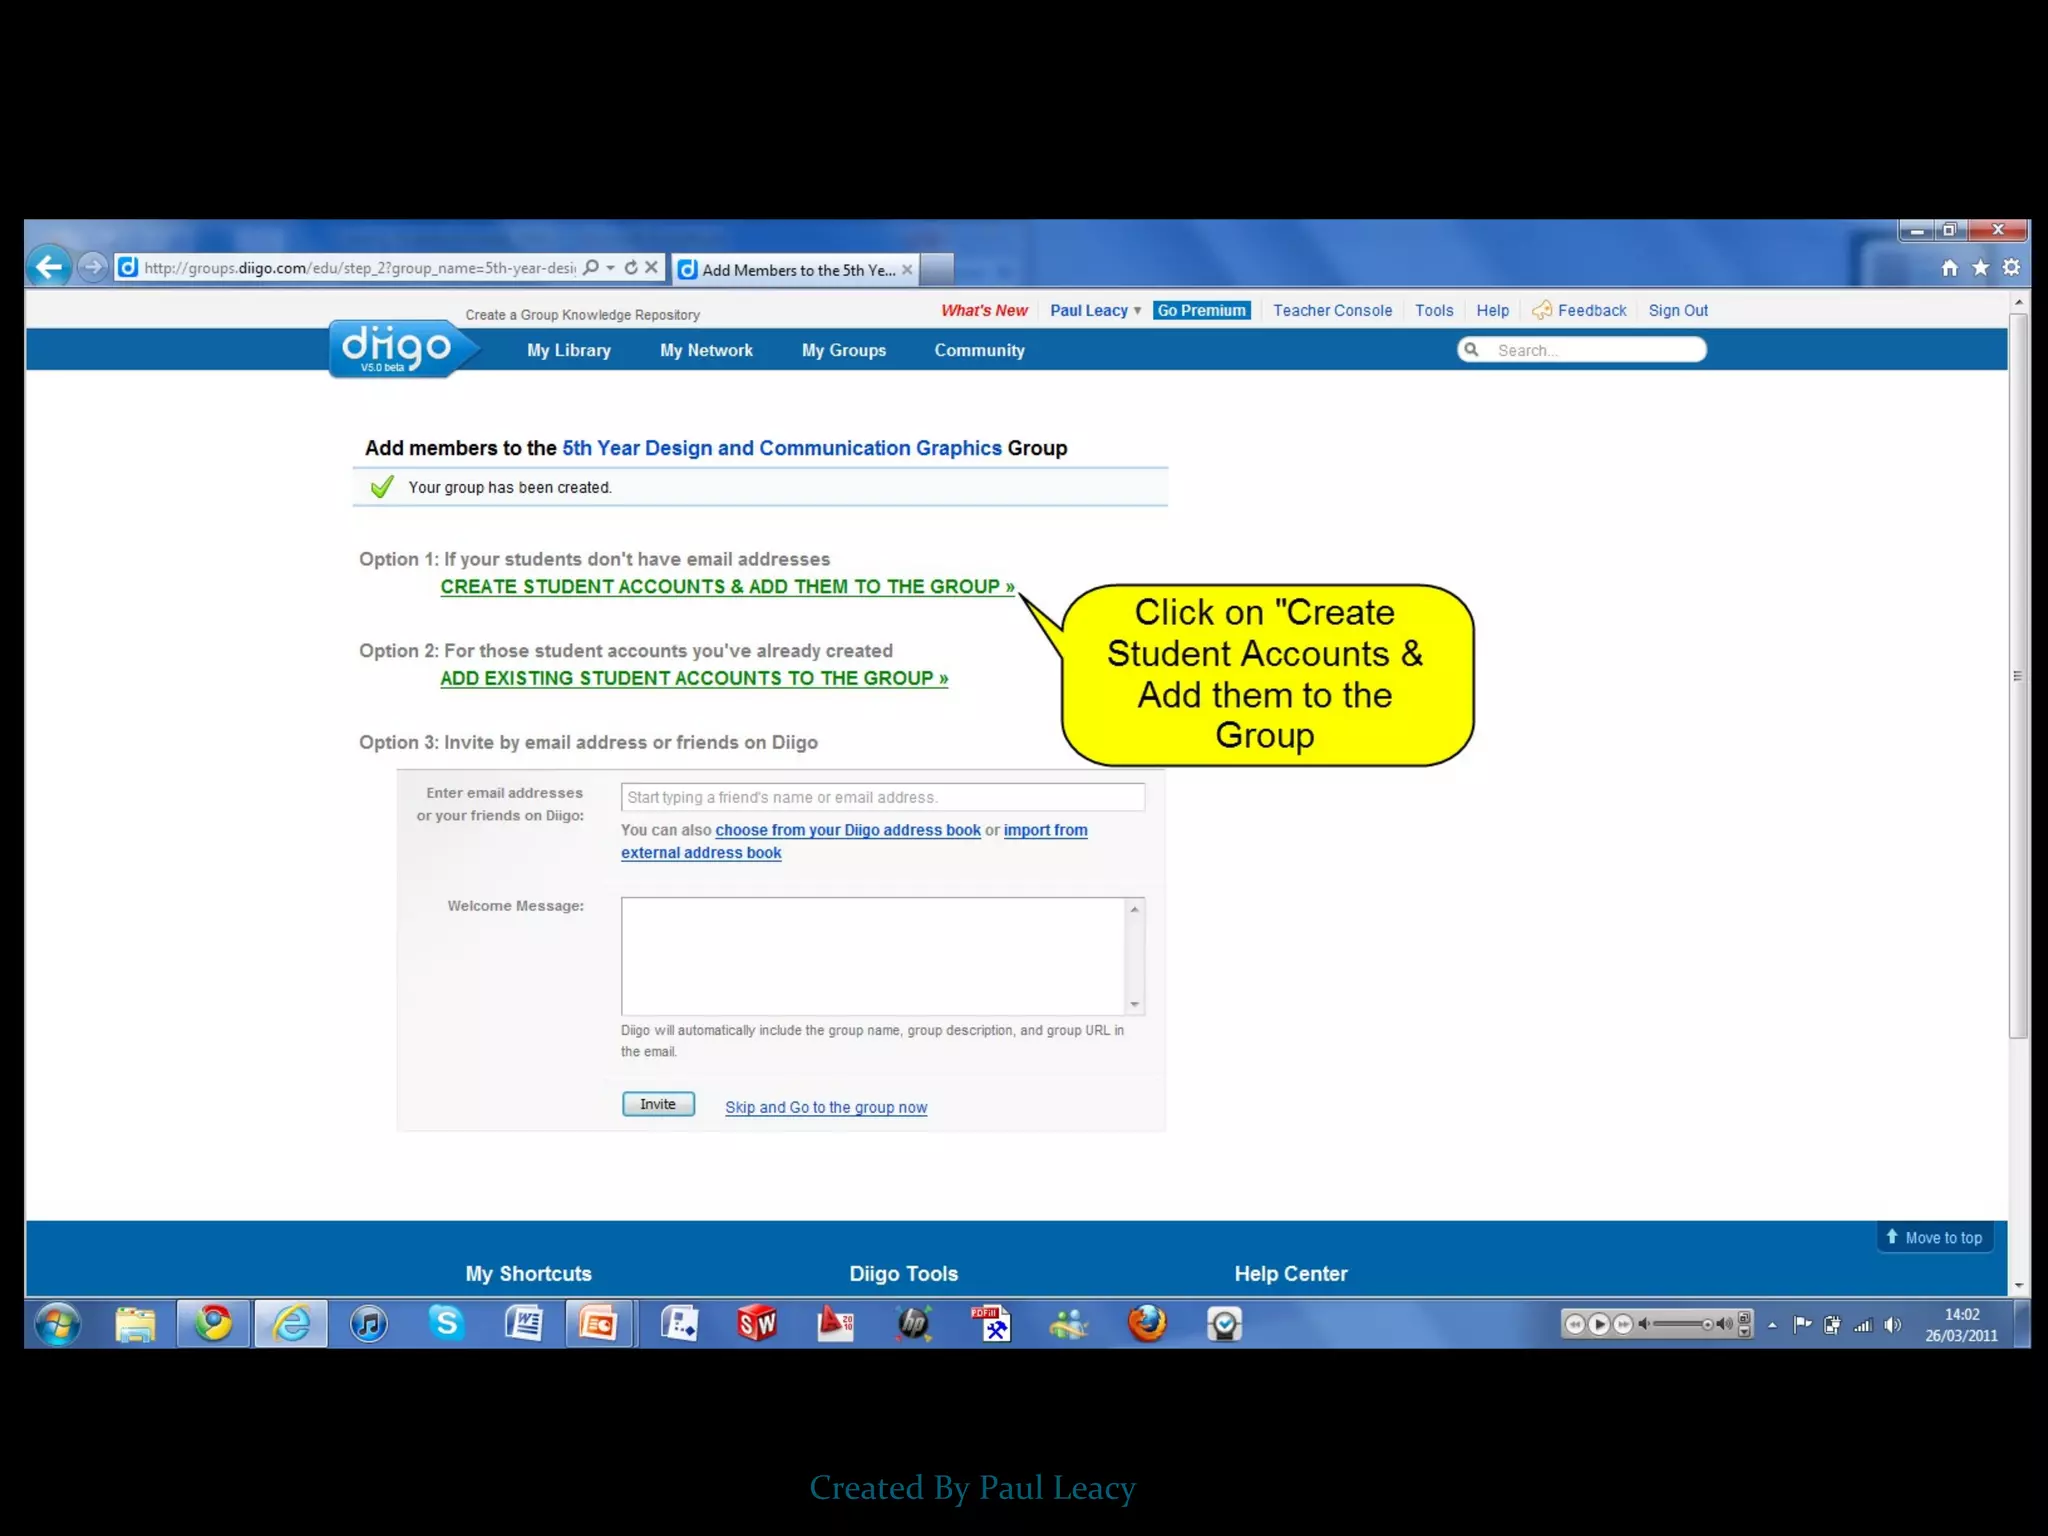Image resolution: width=2048 pixels, height=1536 pixels.
Task: Open the My Network menu
Action: [706, 350]
